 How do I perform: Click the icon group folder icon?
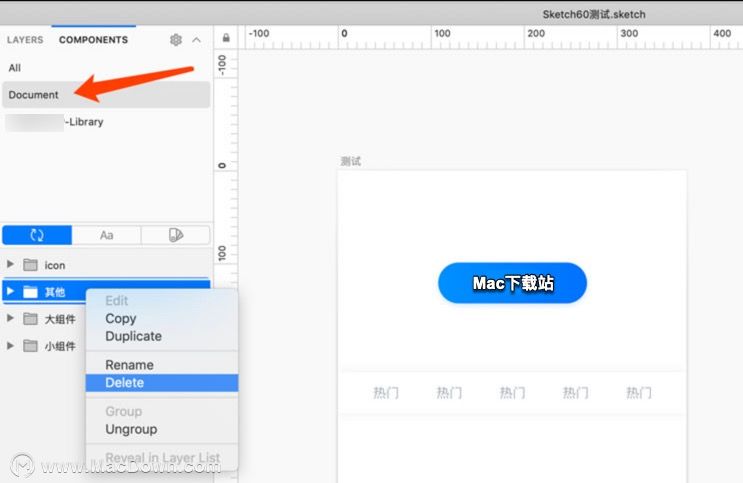tap(30, 265)
